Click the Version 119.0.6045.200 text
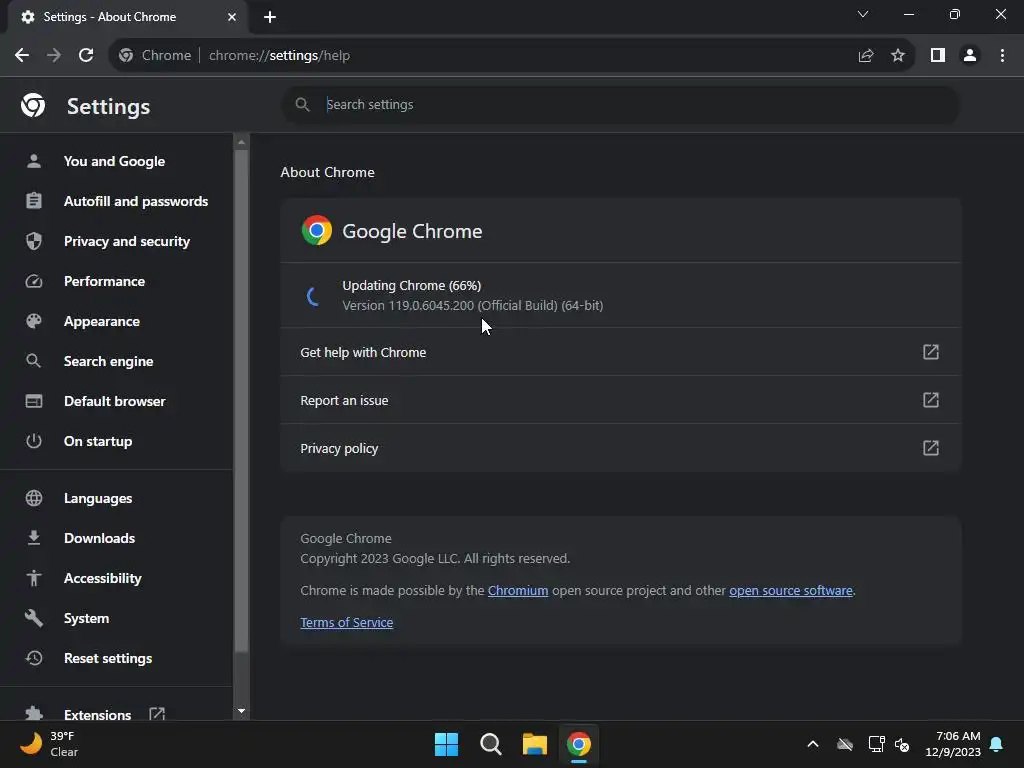The height and width of the screenshot is (768, 1024). coord(473,306)
